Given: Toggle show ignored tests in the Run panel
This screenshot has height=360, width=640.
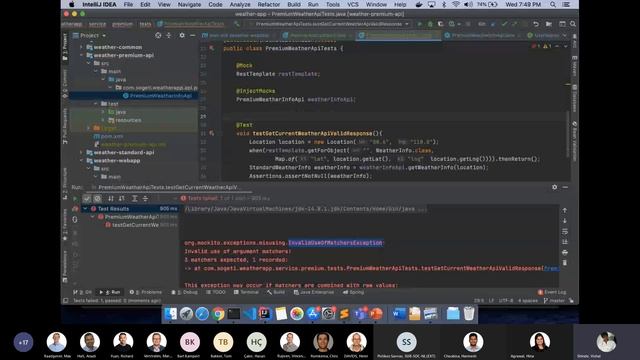Looking at the screenshot, I should (x=98, y=199).
